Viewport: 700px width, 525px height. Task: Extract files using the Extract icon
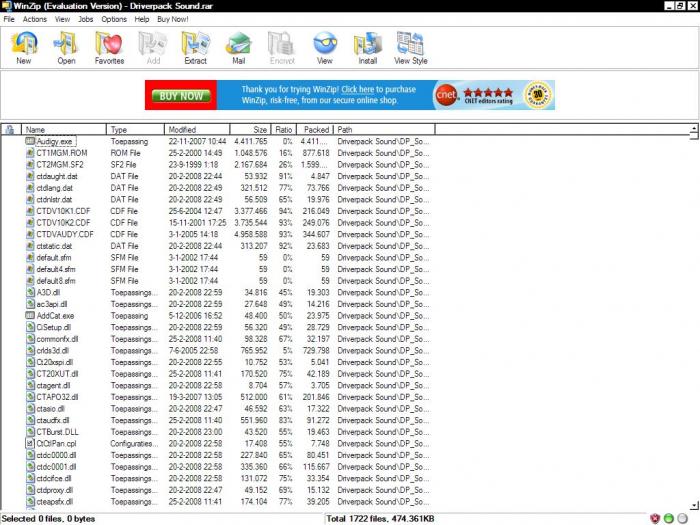coord(196,48)
